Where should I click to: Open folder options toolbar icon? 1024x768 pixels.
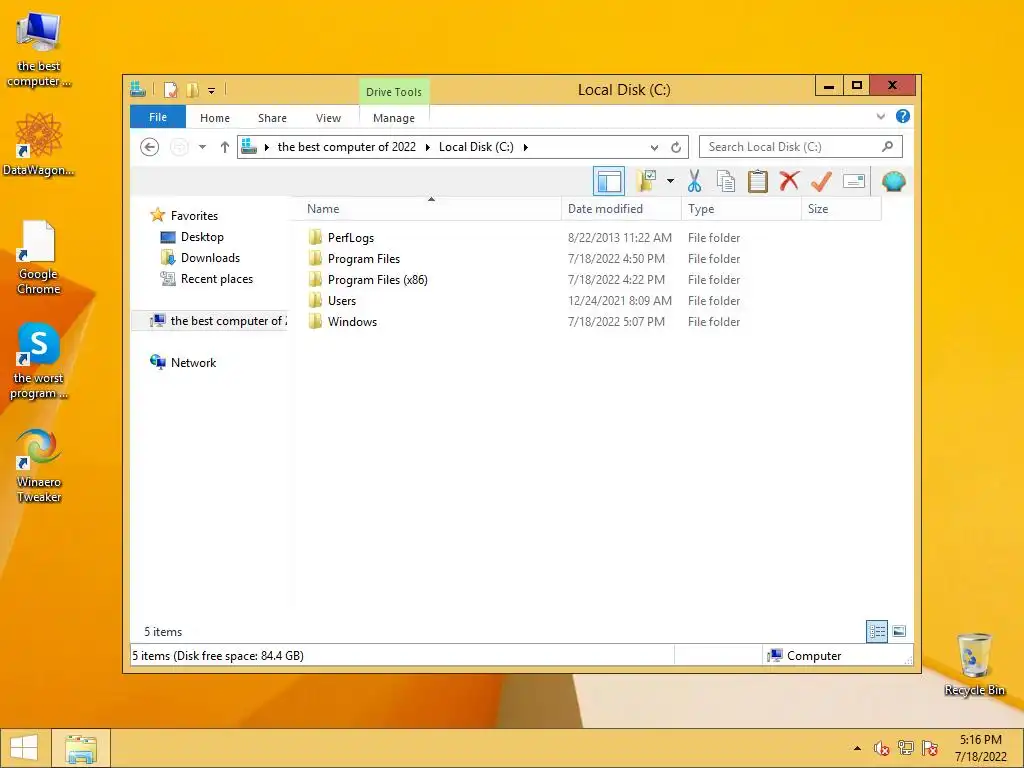(x=647, y=182)
